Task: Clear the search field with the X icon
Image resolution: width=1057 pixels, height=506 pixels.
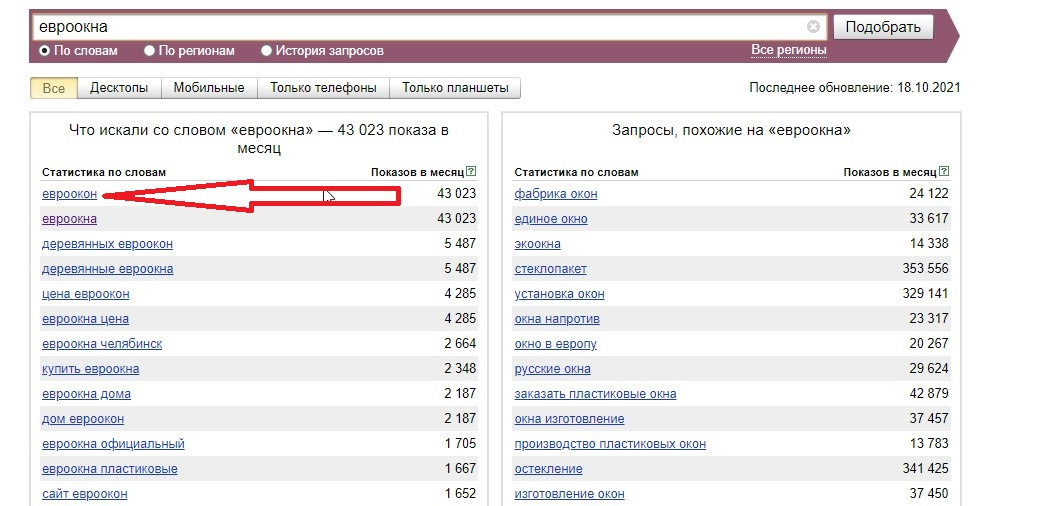Action: pos(813,27)
